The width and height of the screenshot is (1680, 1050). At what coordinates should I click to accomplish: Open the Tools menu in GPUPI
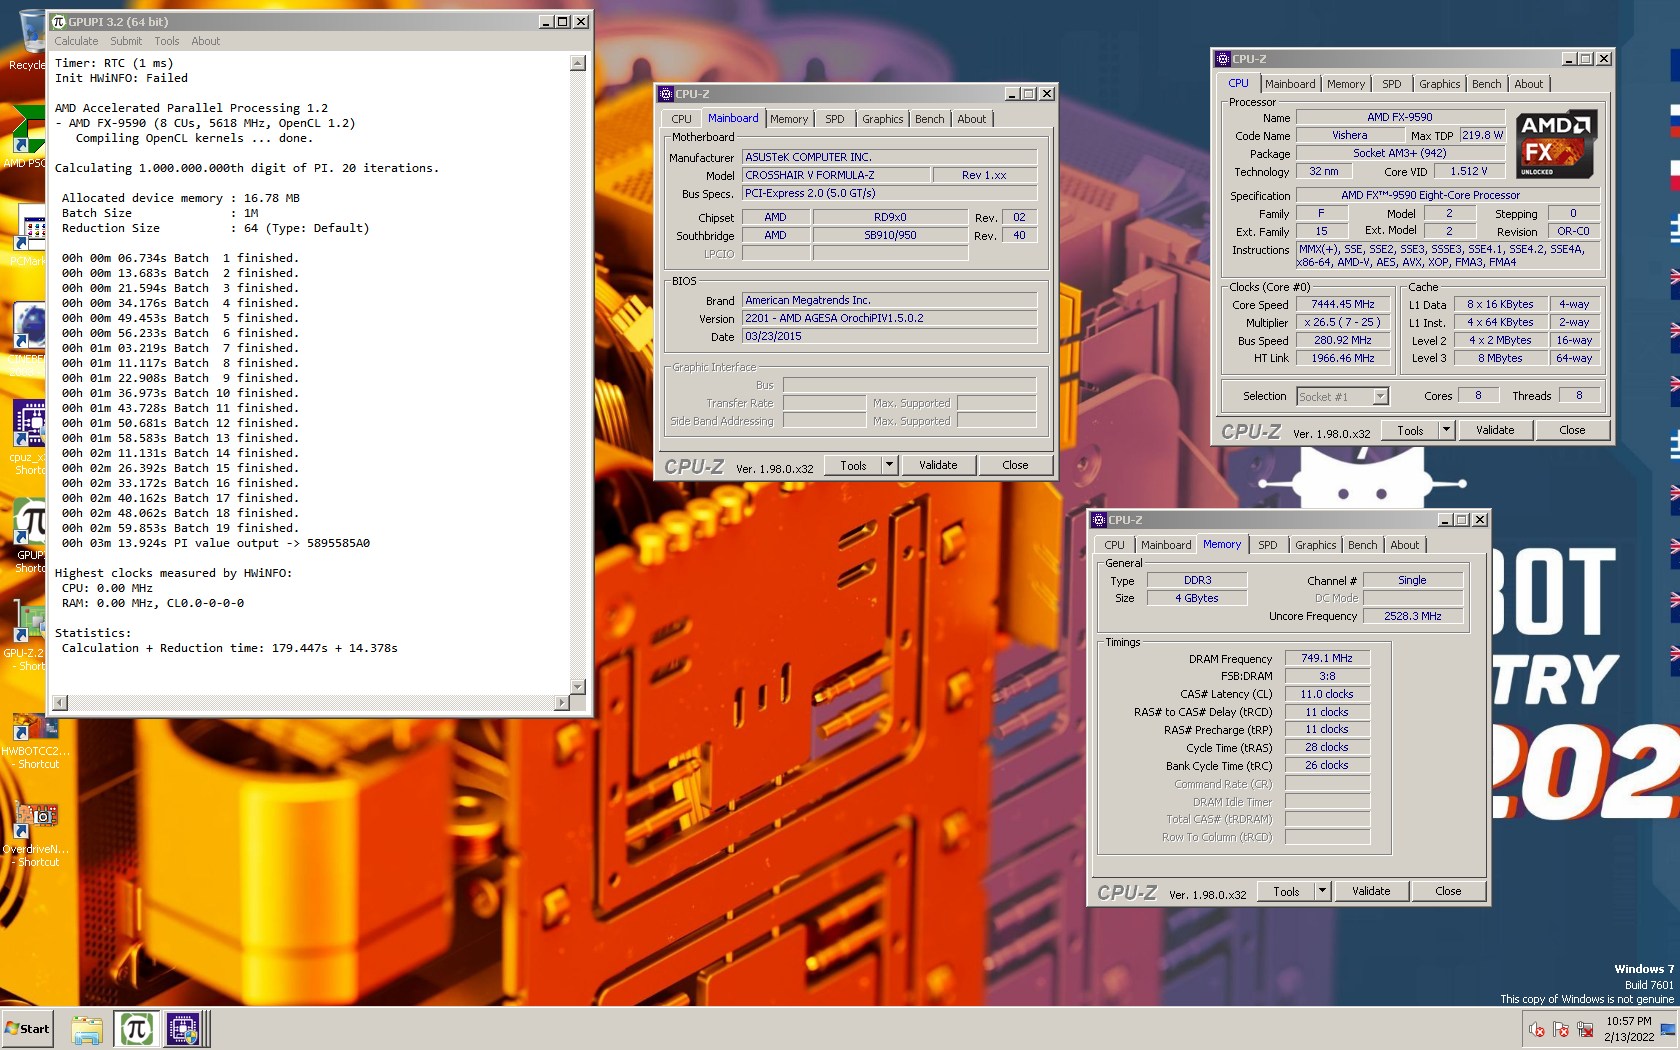[167, 41]
